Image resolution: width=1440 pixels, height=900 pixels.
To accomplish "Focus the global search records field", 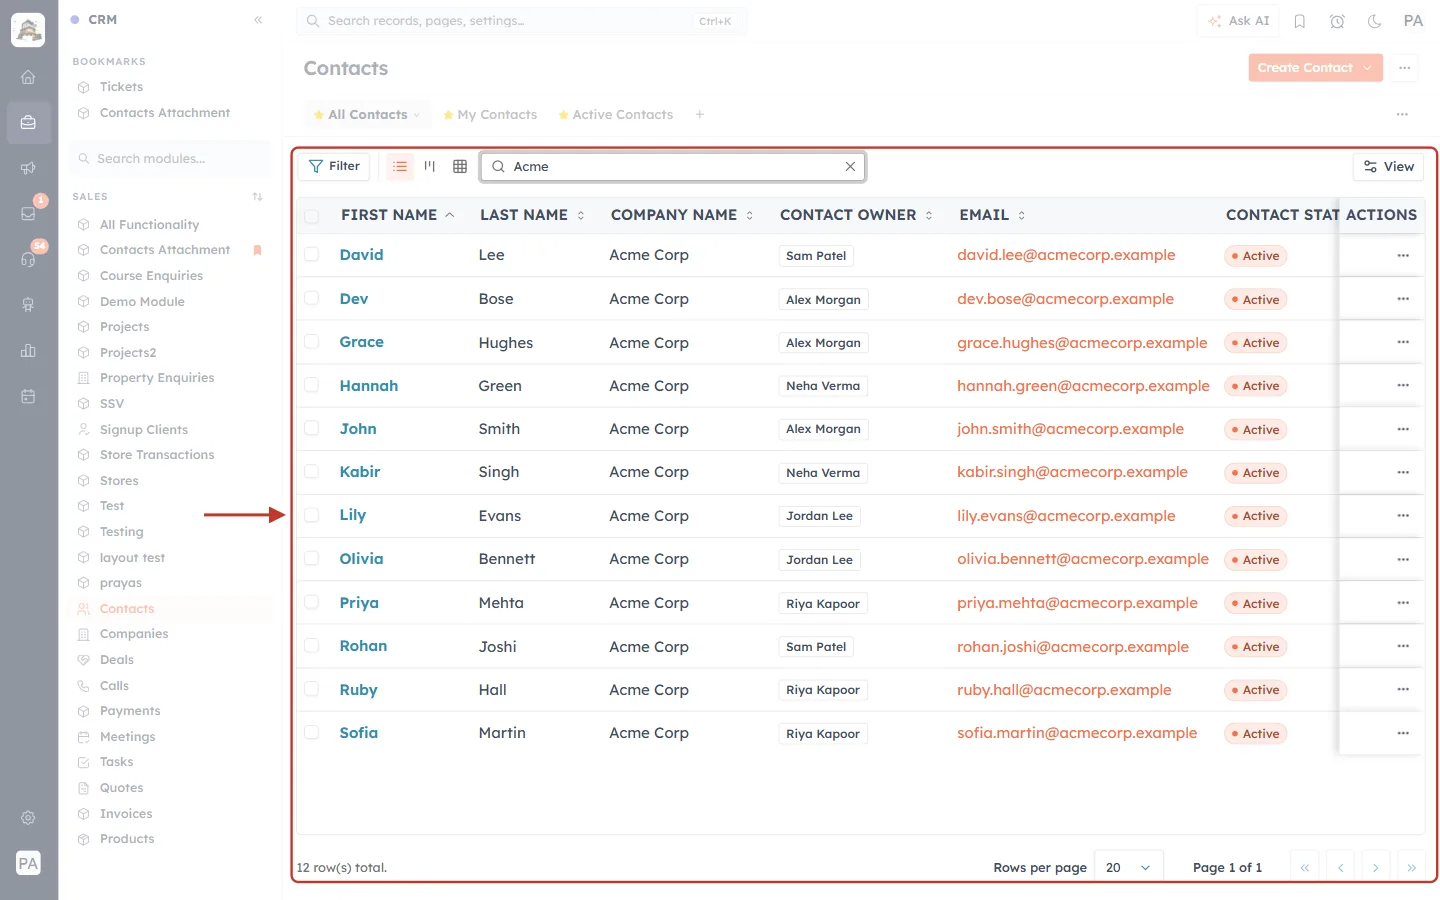I will [x=521, y=21].
